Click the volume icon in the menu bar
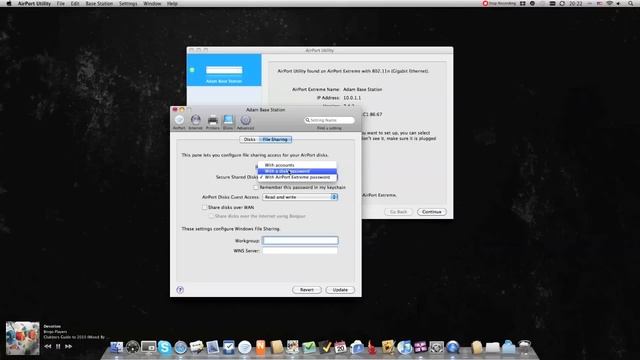The height and width of the screenshot is (360, 640). (619, 3)
